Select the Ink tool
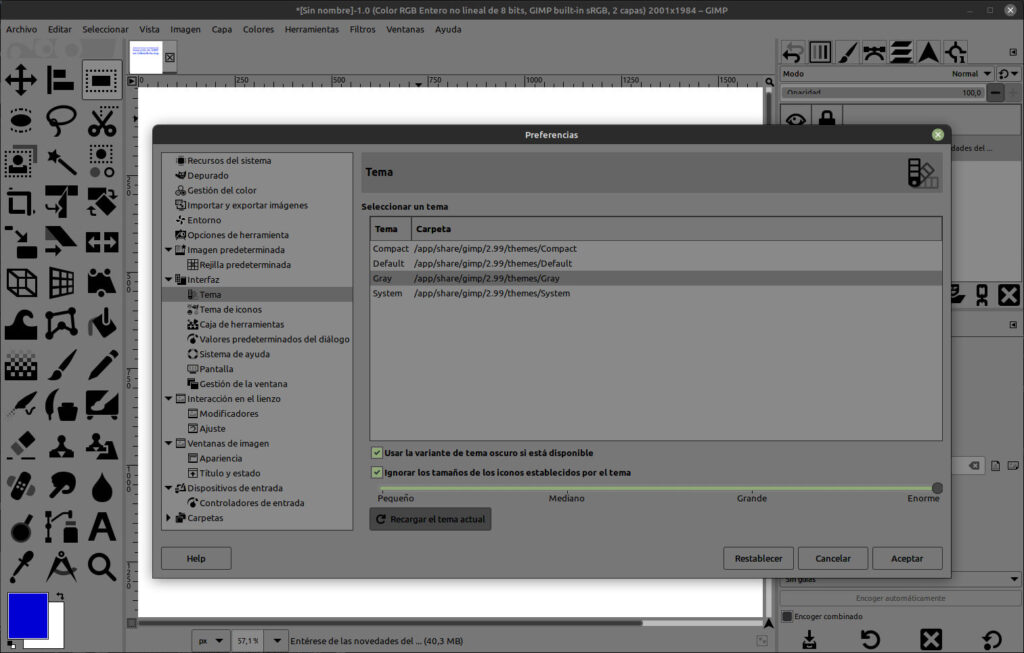Viewport: 1024px width, 653px height. pos(61,404)
